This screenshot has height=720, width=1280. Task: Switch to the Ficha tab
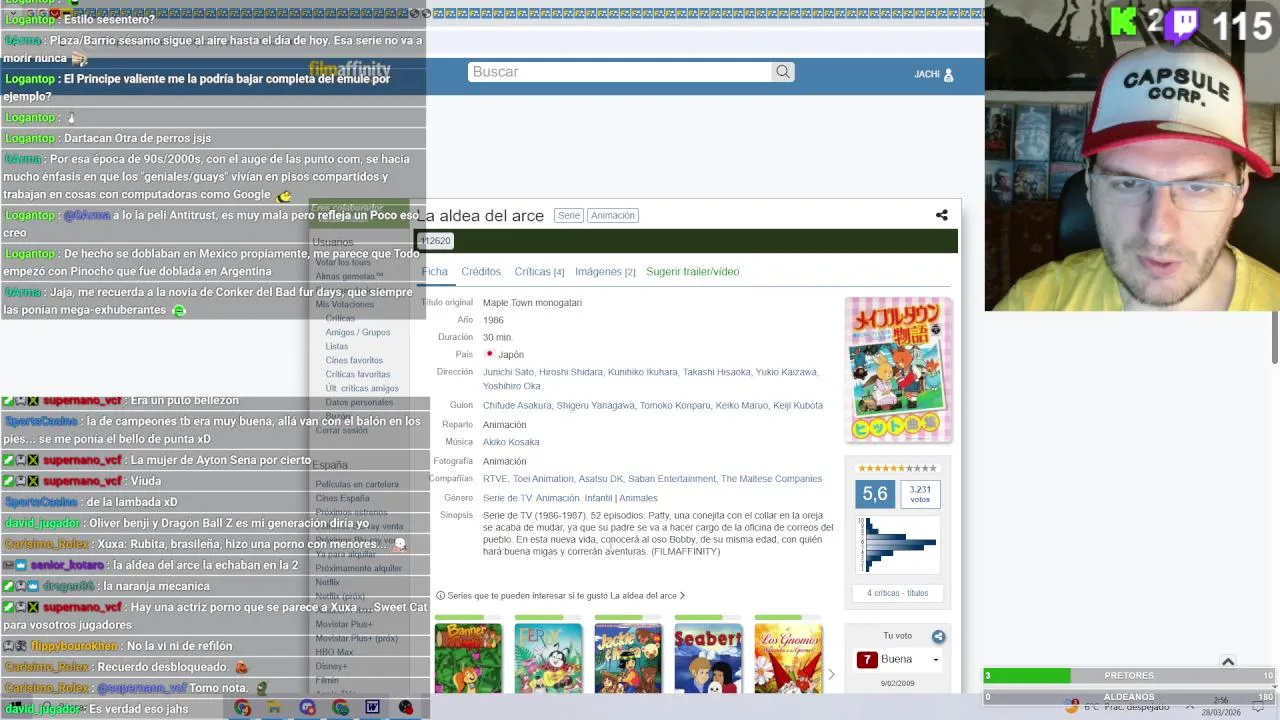coord(434,271)
